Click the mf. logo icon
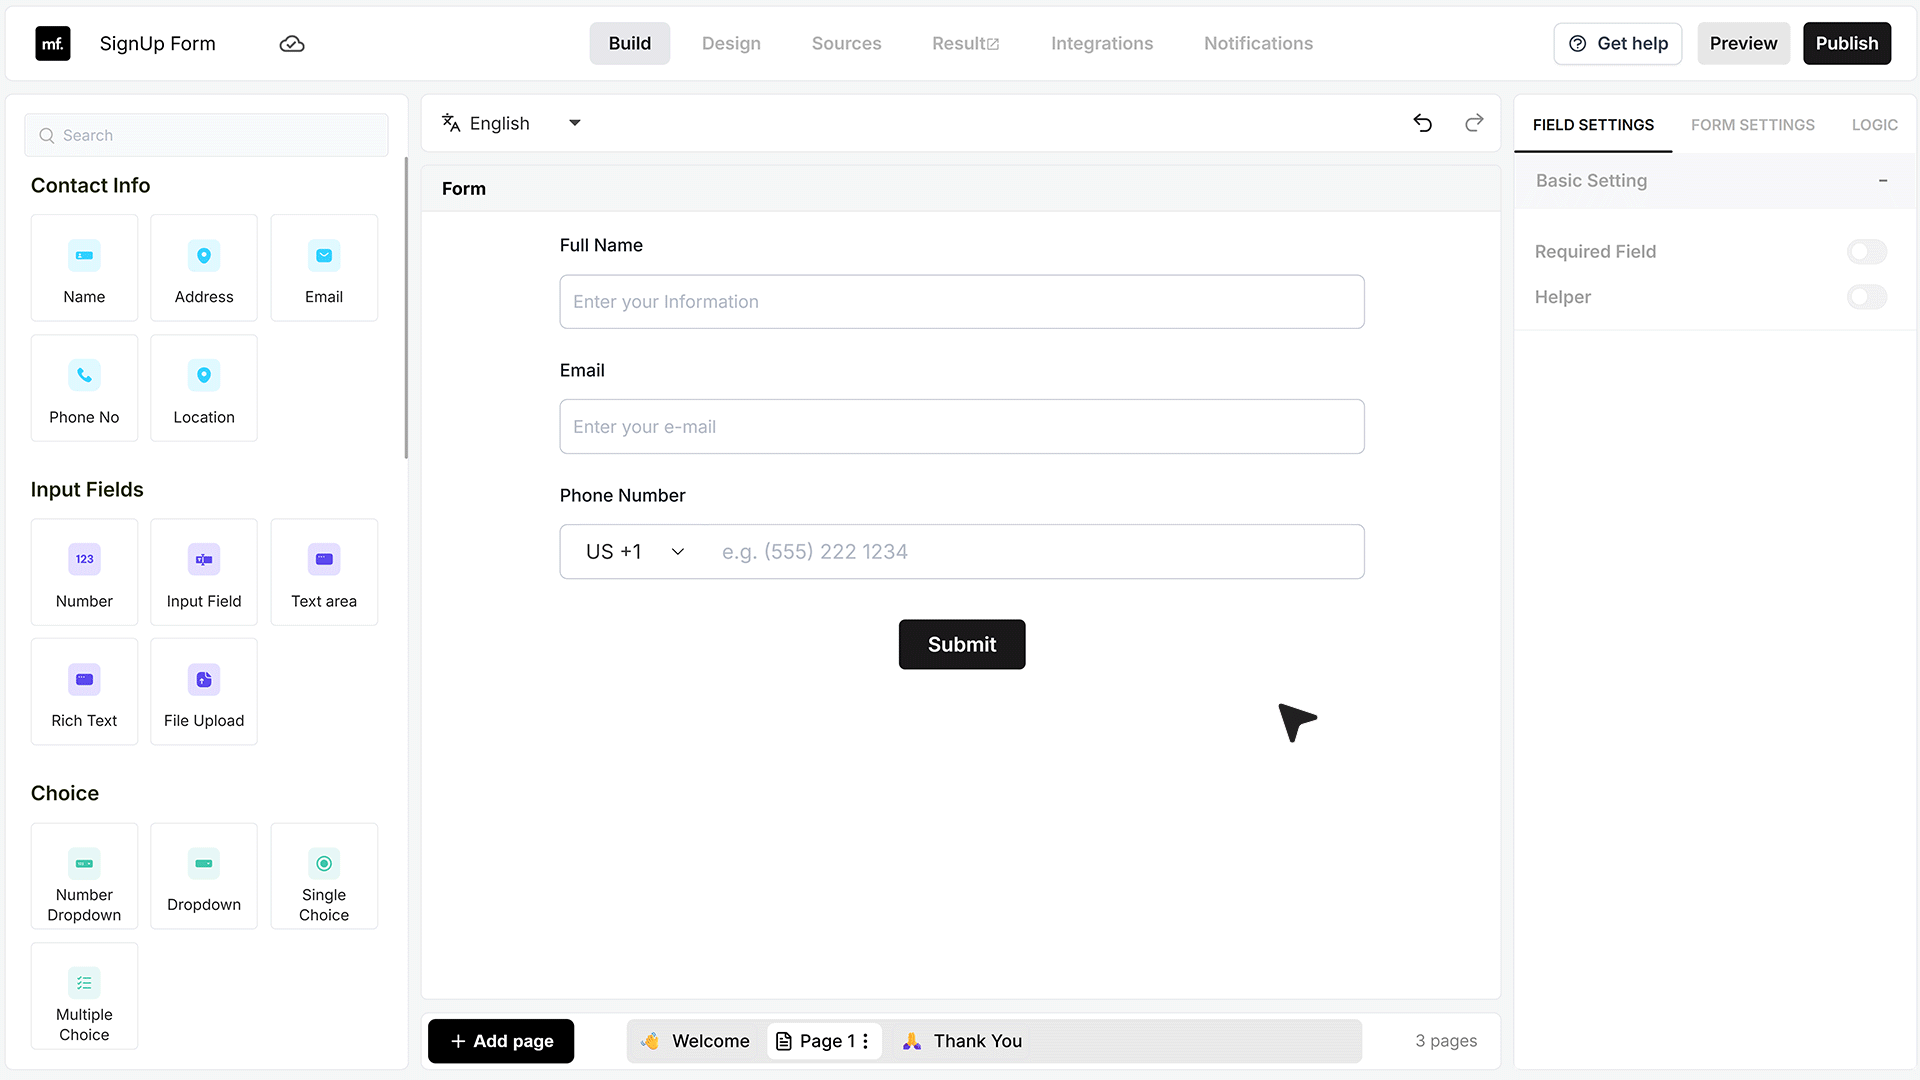The width and height of the screenshot is (1920, 1080). (x=53, y=44)
